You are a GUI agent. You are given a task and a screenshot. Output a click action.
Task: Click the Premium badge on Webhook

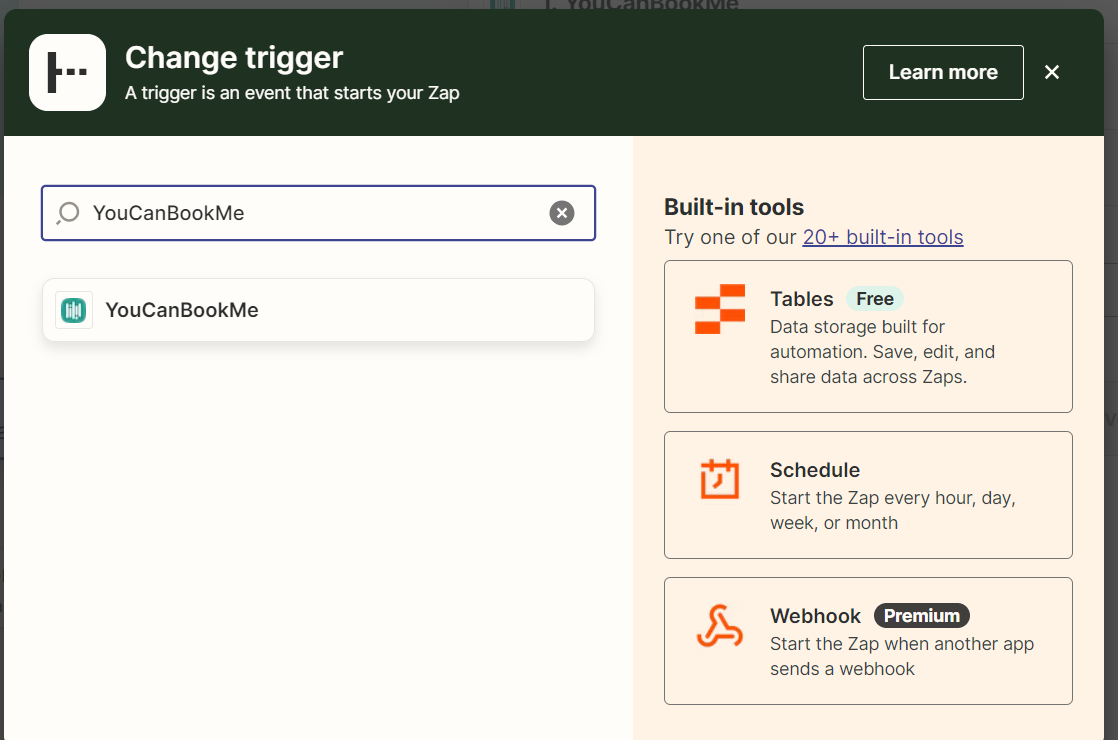921,615
